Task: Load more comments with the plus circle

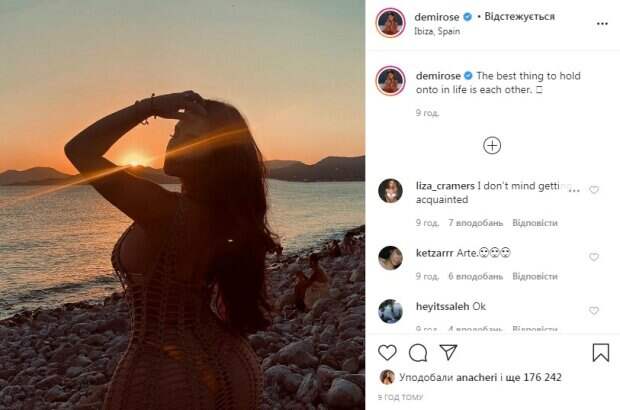Action: (492, 145)
